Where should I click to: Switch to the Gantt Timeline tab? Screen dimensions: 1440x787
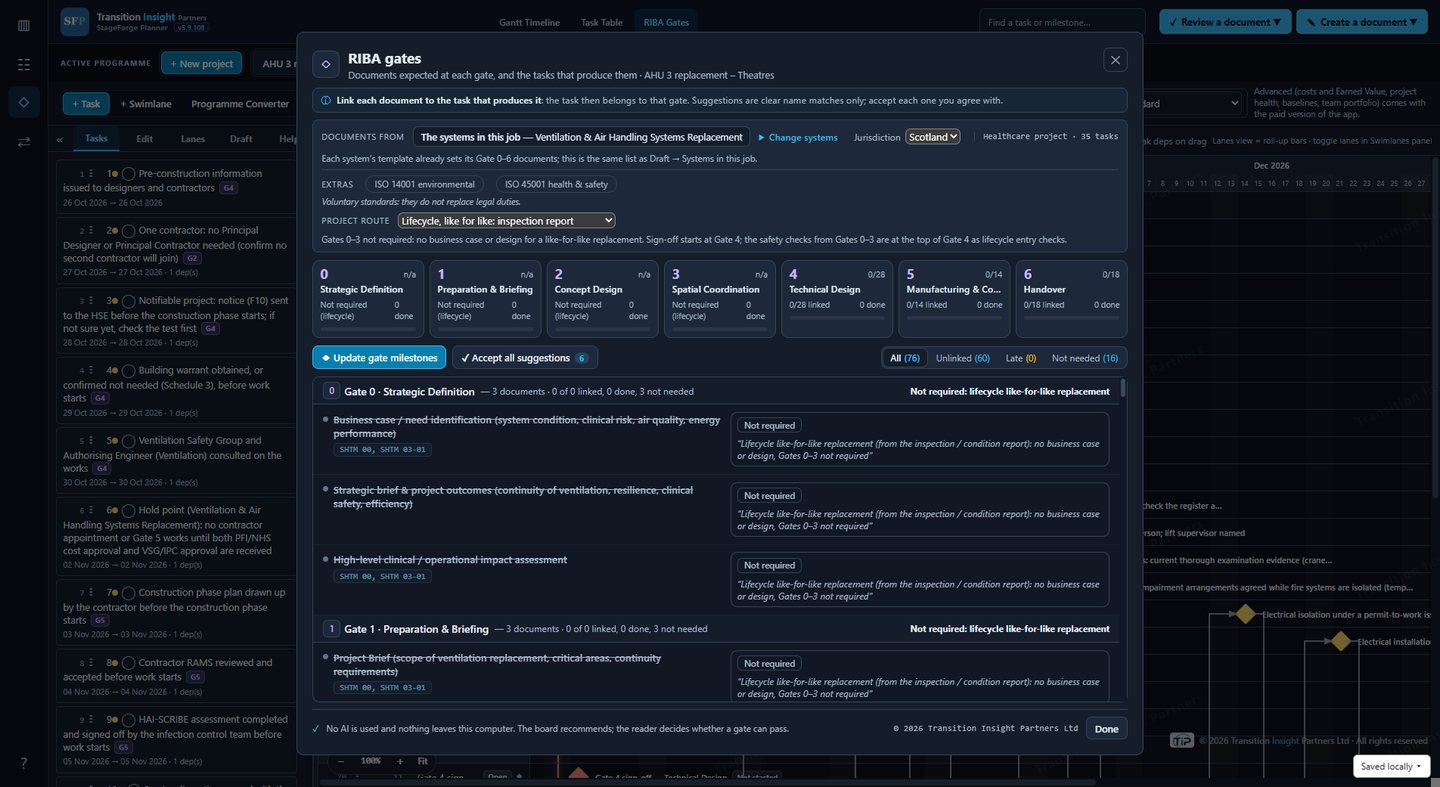coord(529,22)
